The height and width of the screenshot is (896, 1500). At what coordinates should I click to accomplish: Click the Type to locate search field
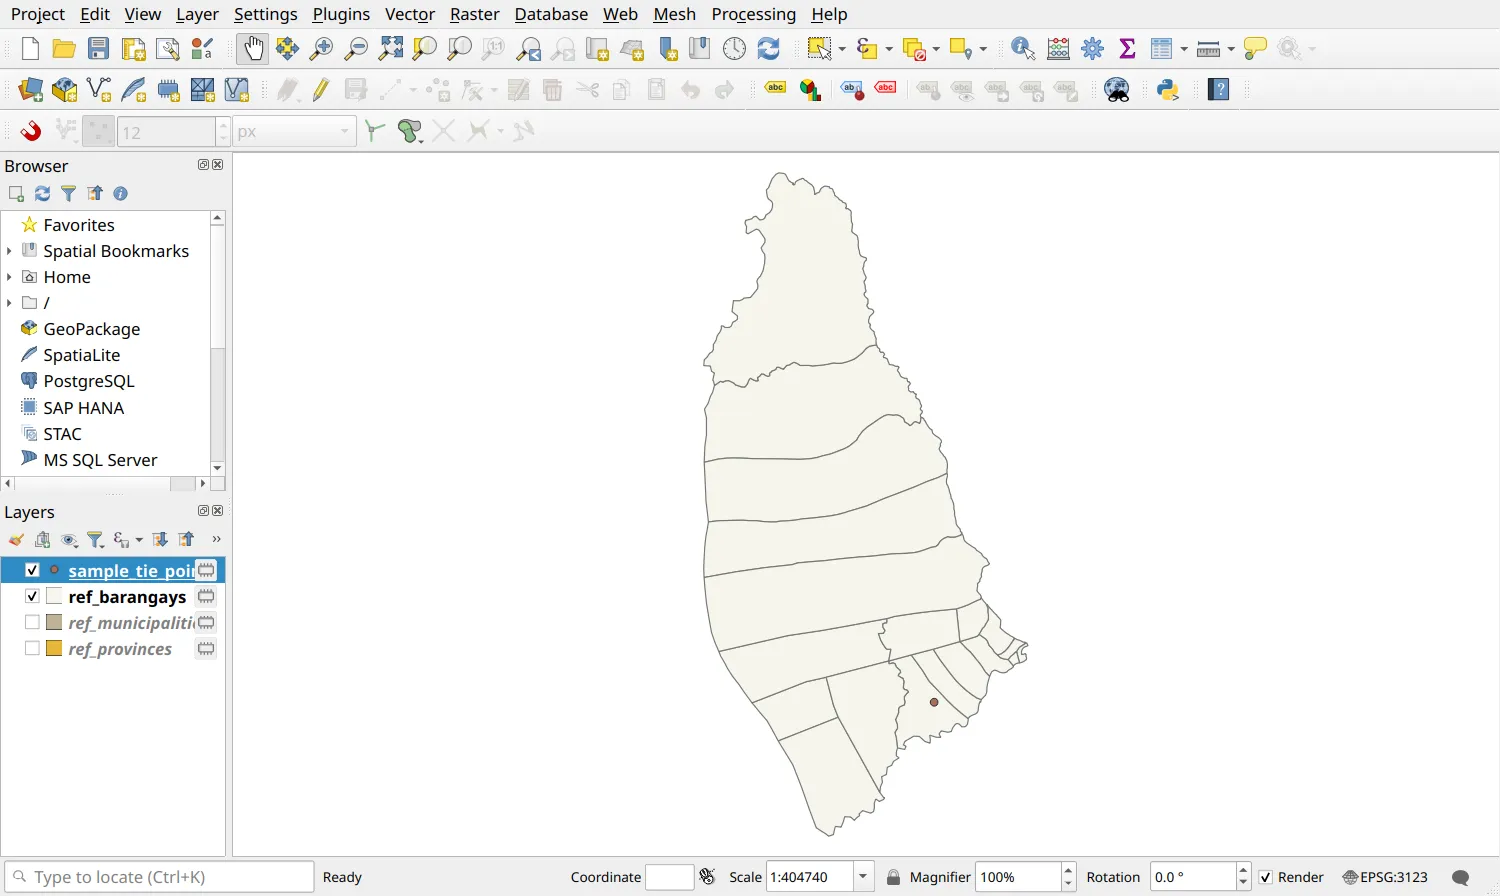click(x=159, y=877)
